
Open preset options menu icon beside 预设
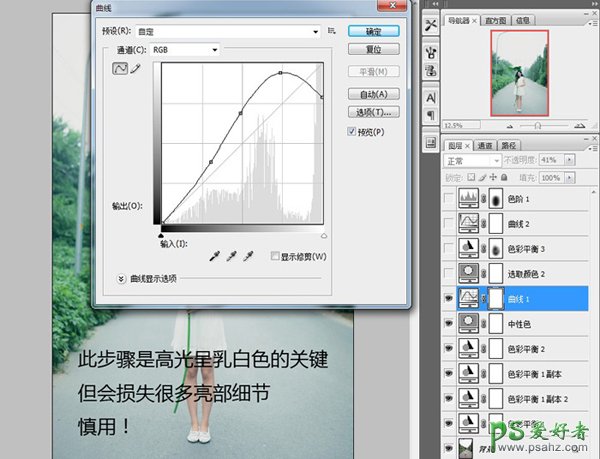coord(335,31)
